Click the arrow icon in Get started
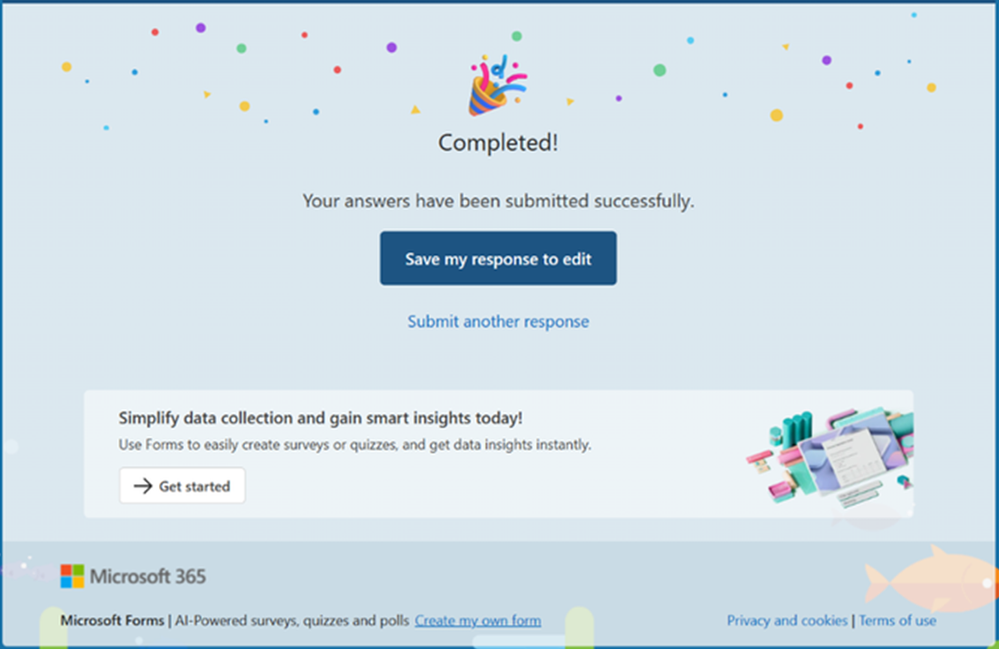Screen dimensions: 999x649 click(x=143, y=486)
